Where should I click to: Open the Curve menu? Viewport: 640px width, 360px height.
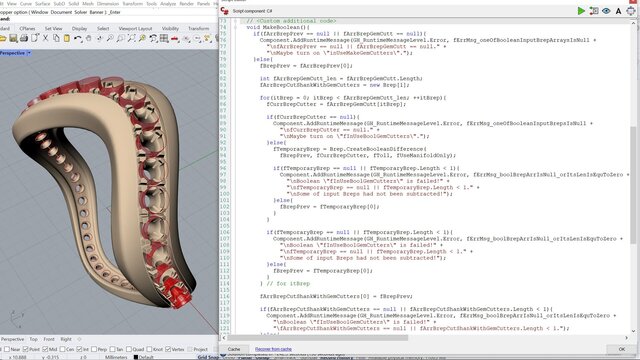(x=26, y=4)
